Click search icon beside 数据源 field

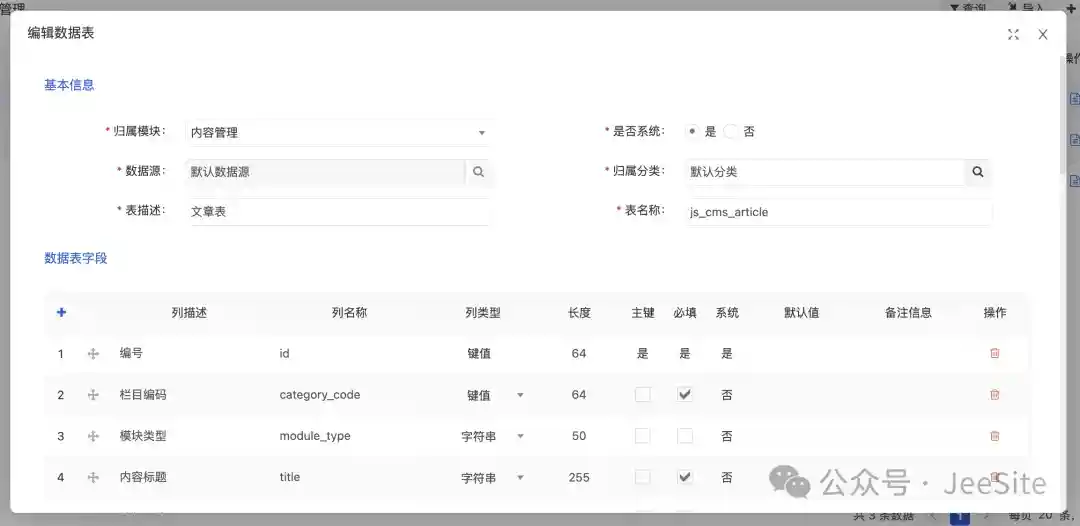click(x=479, y=172)
